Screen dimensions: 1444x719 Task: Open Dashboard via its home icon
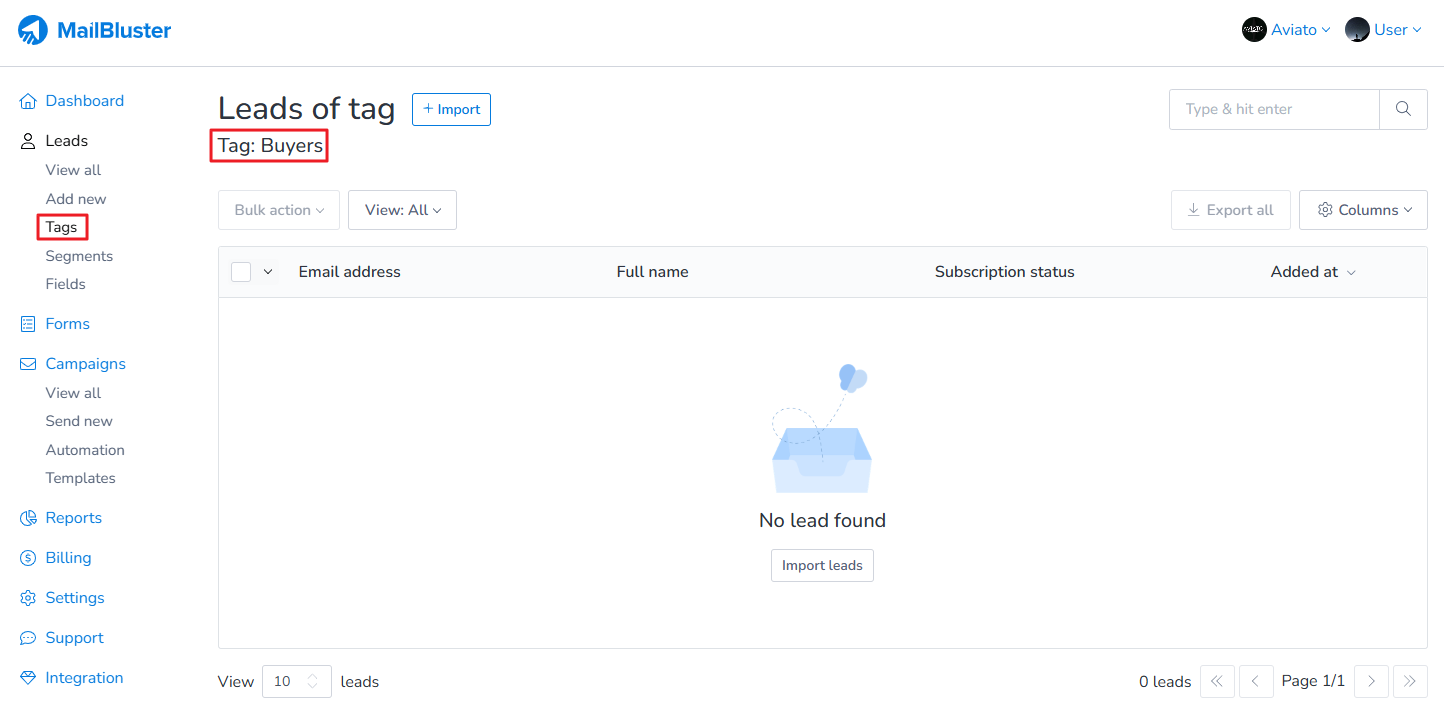pyautogui.click(x=28, y=101)
